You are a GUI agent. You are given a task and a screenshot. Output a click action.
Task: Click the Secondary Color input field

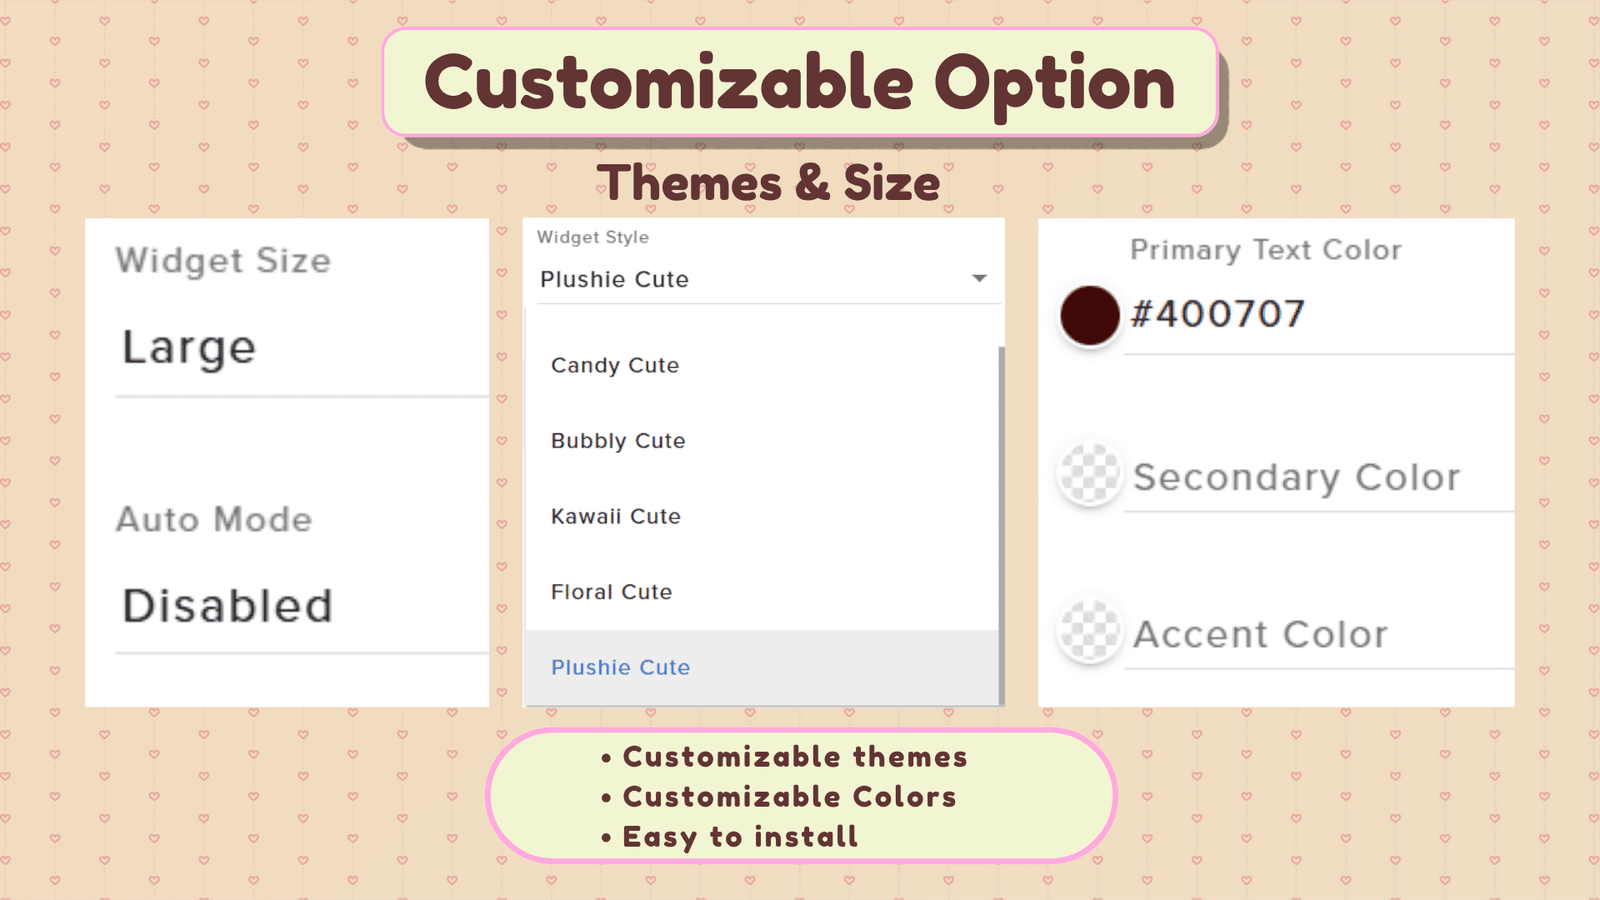point(1319,477)
